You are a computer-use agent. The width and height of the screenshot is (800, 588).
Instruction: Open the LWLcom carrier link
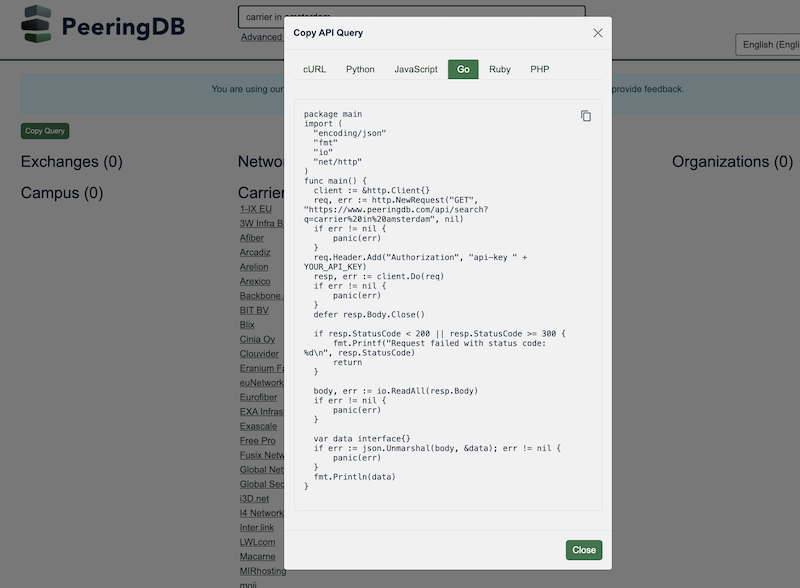pyautogui.click(x=257, y=542)
